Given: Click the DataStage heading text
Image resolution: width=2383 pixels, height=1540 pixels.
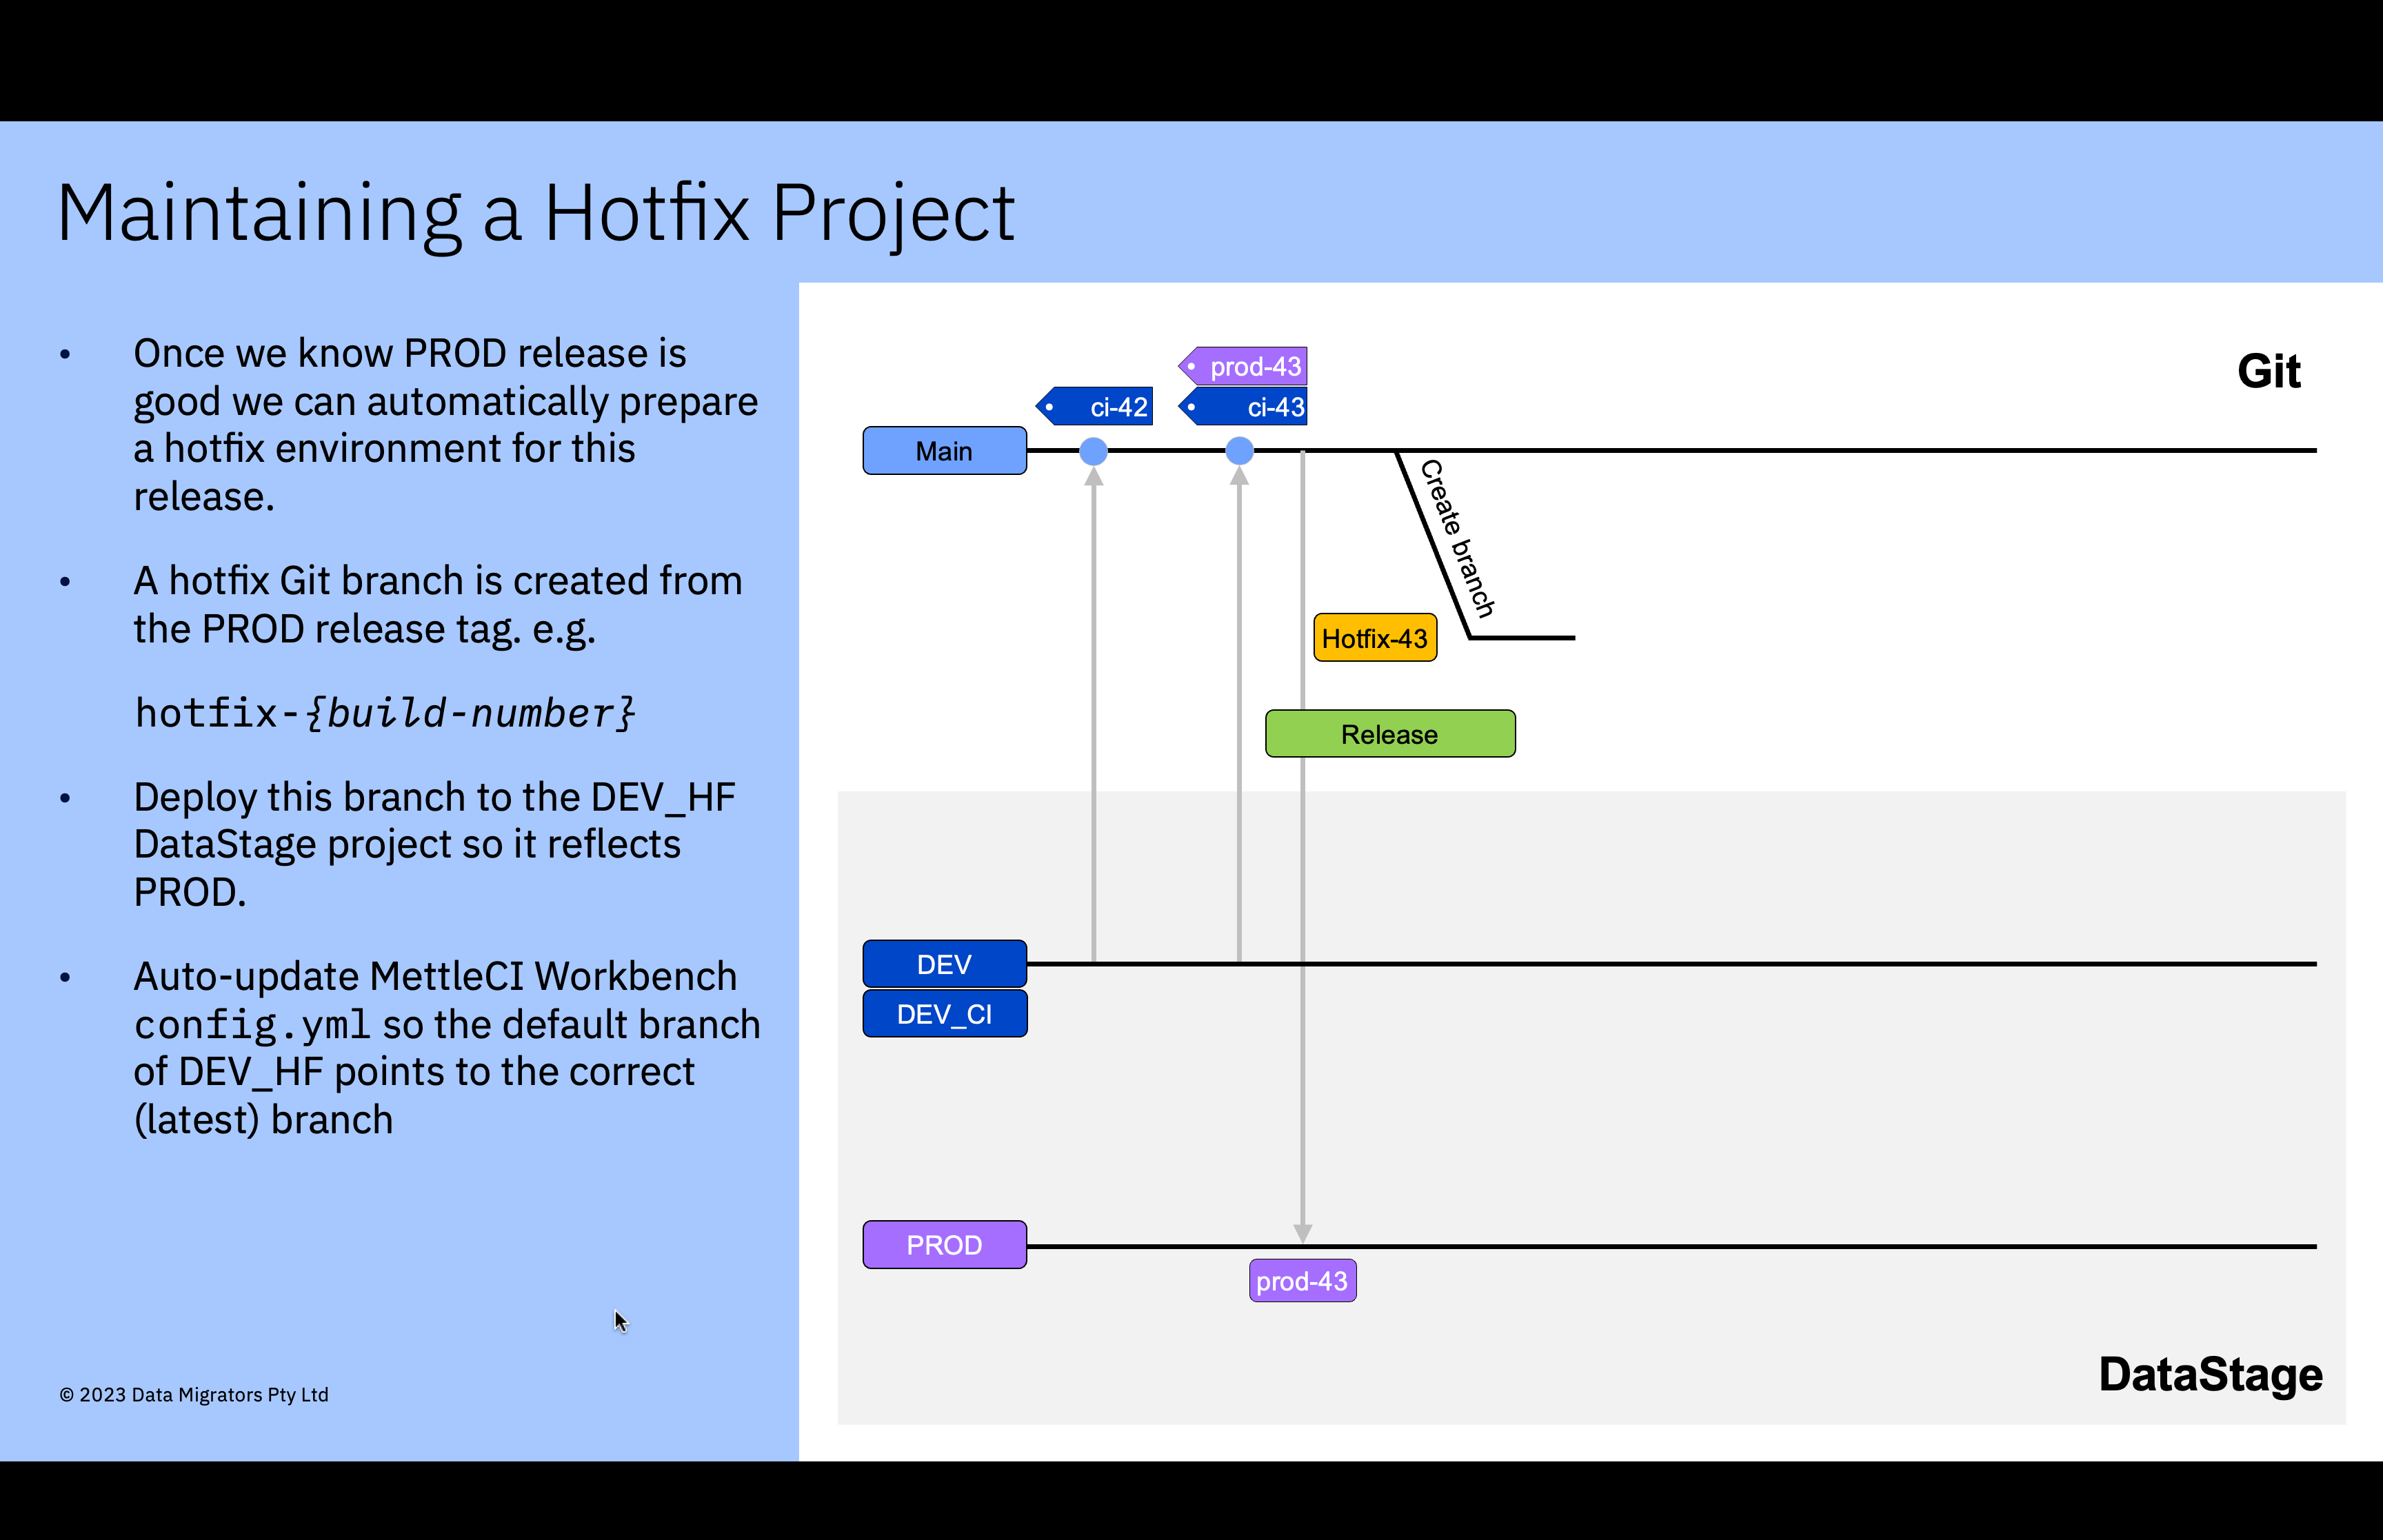Looking at the screenshot, I should click(2210, 1375).
